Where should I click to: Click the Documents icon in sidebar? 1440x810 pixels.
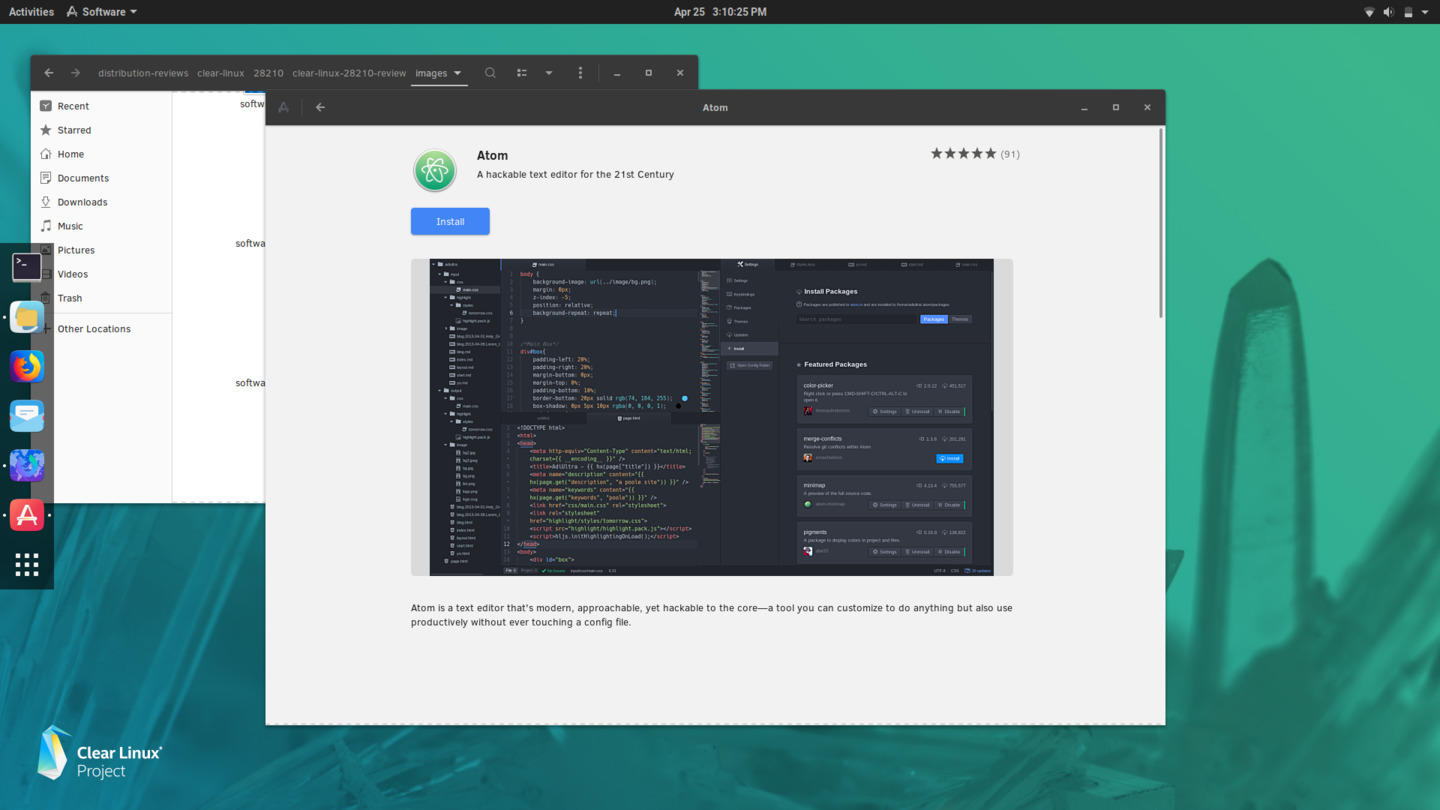point(45,178)
